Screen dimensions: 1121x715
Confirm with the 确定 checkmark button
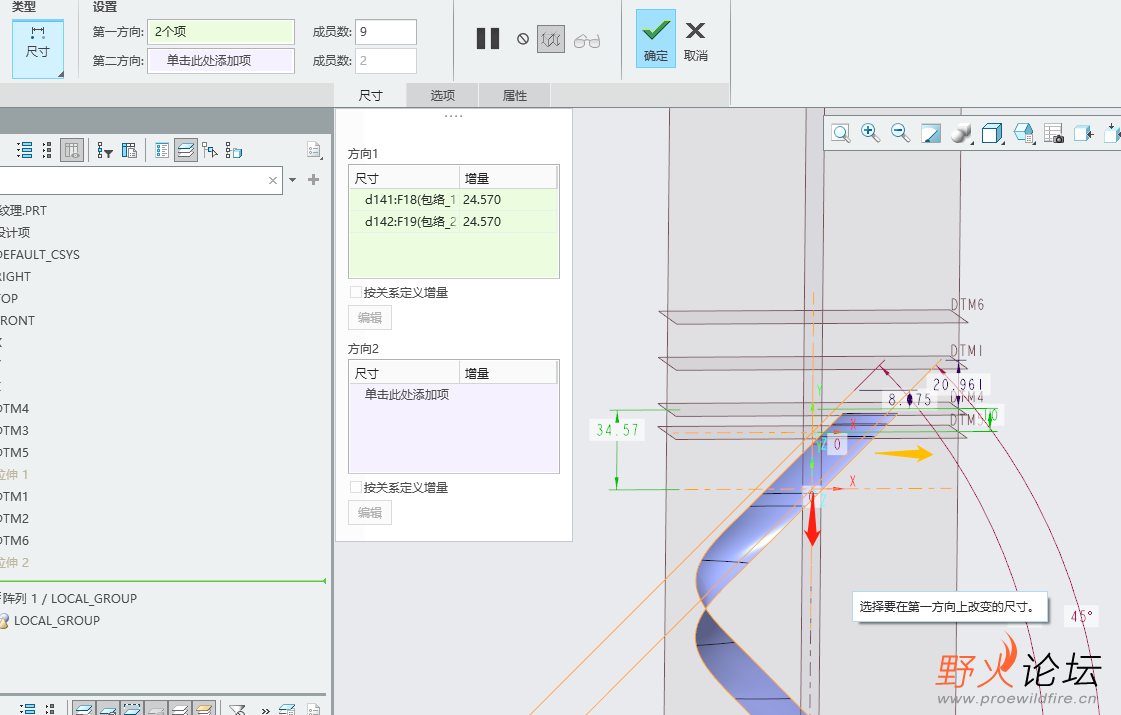656,39
